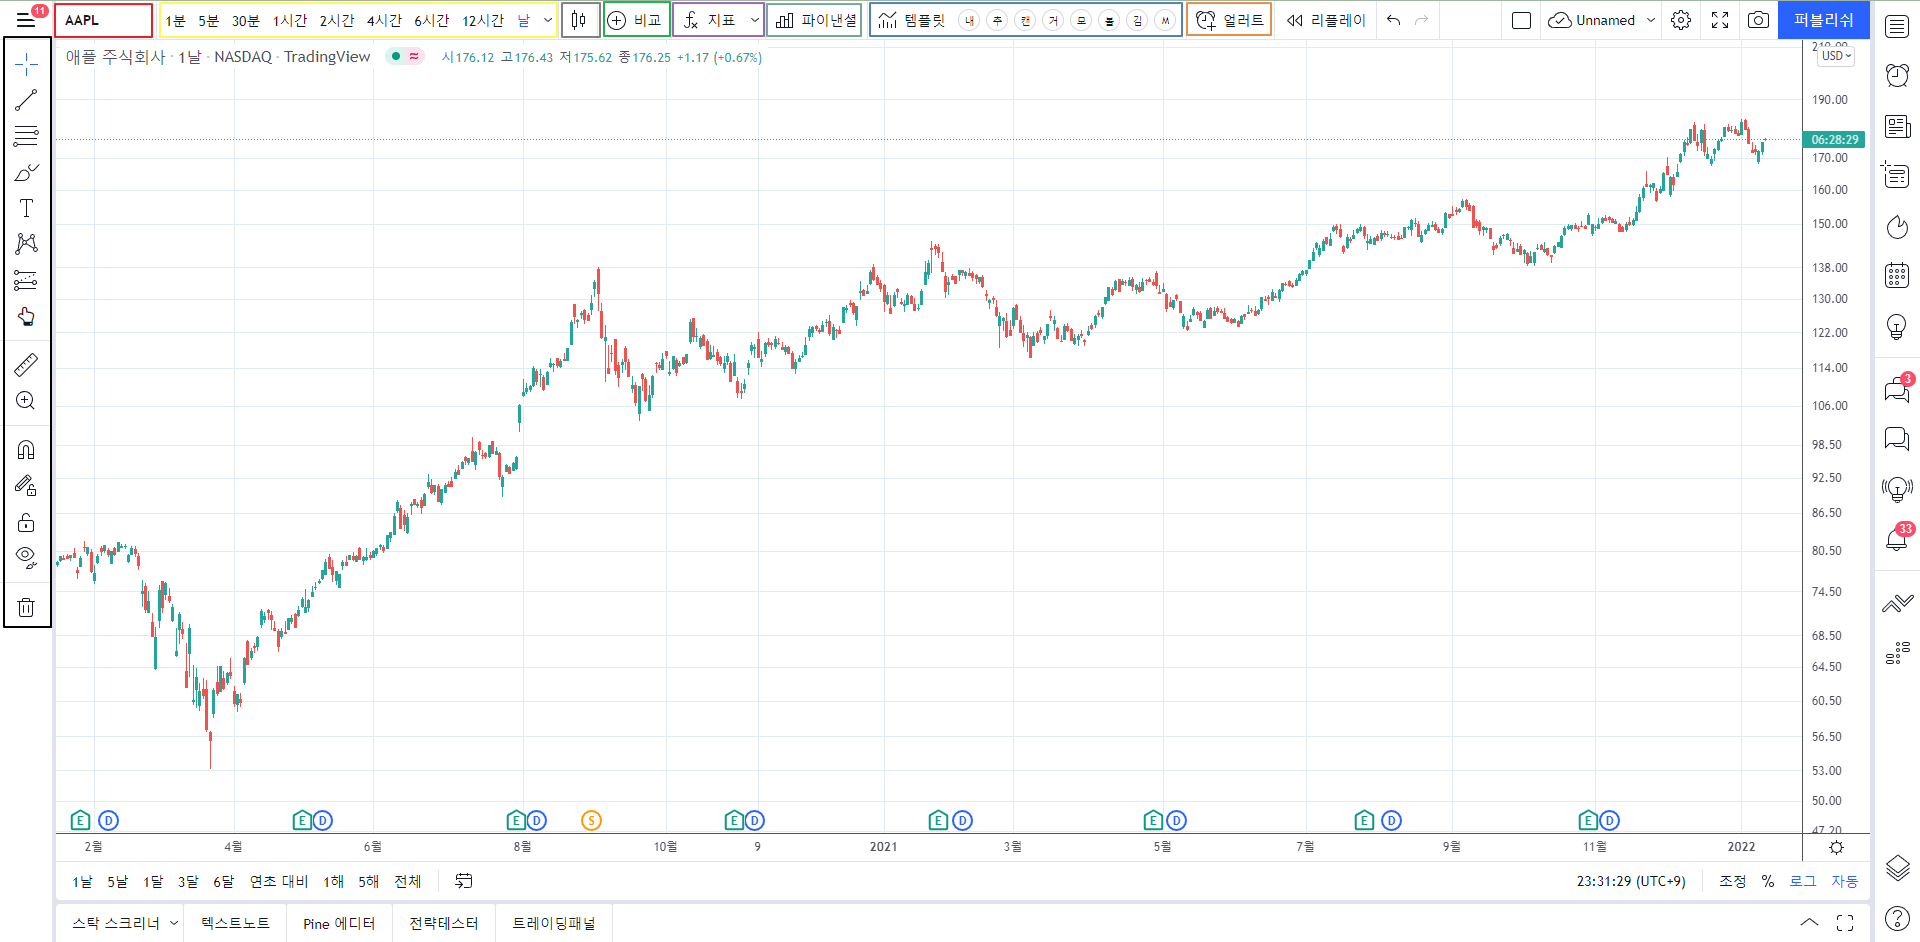Open the 지표 indicators button

[709, 20]
